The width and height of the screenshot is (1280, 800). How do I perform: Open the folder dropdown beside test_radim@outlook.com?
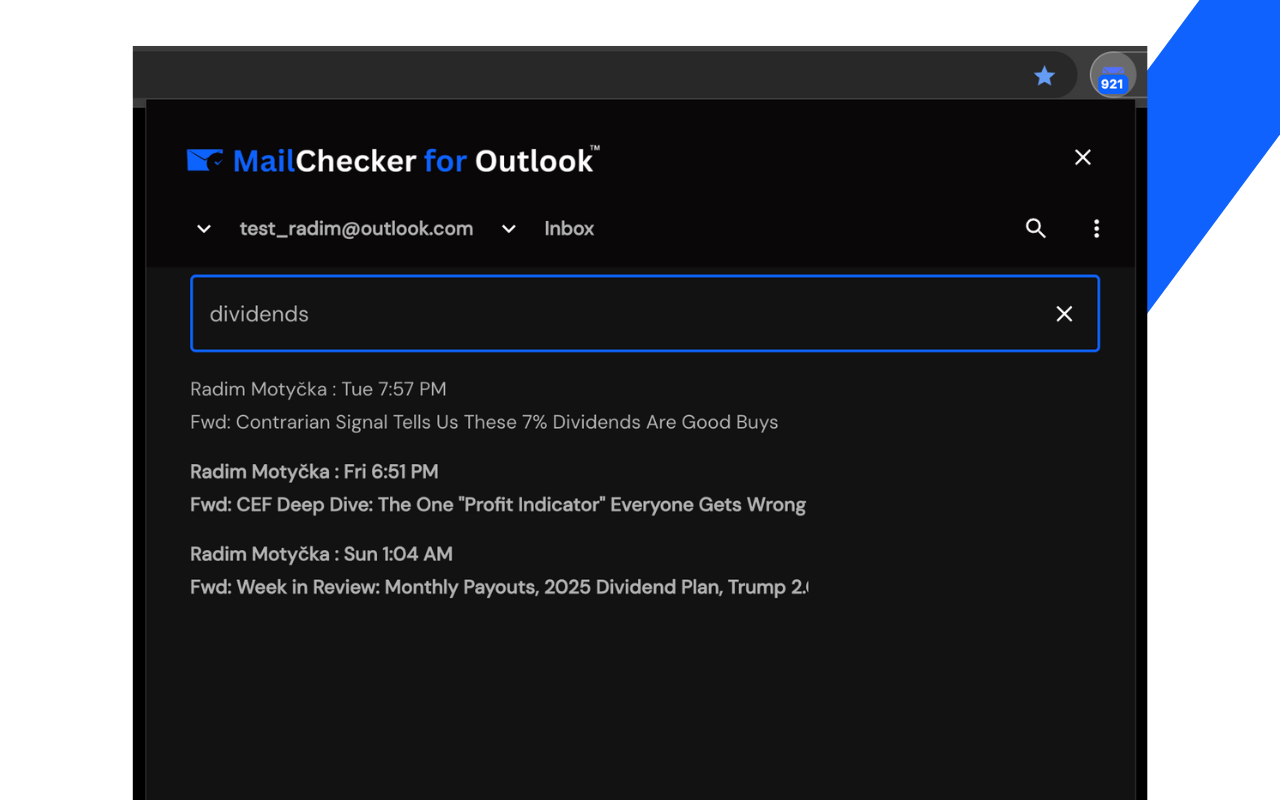[508, 228]
